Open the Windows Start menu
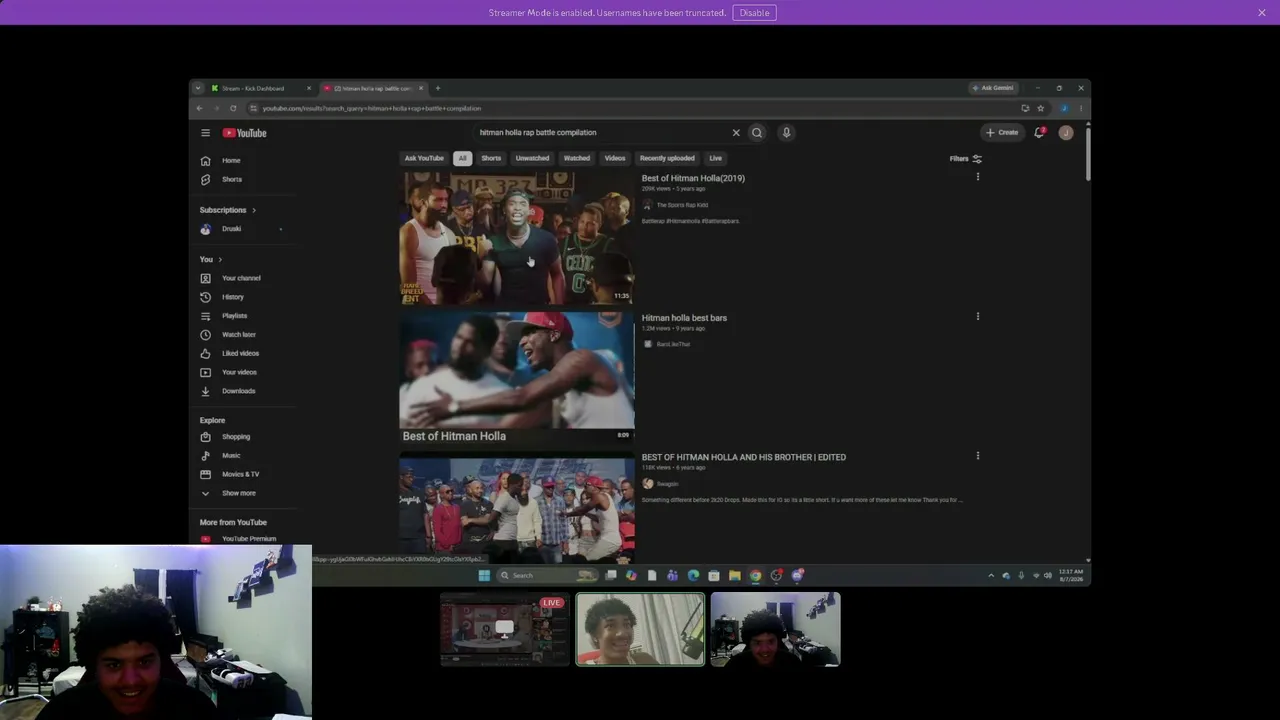This screenshot has height=720, width=1280. point(484,576)
